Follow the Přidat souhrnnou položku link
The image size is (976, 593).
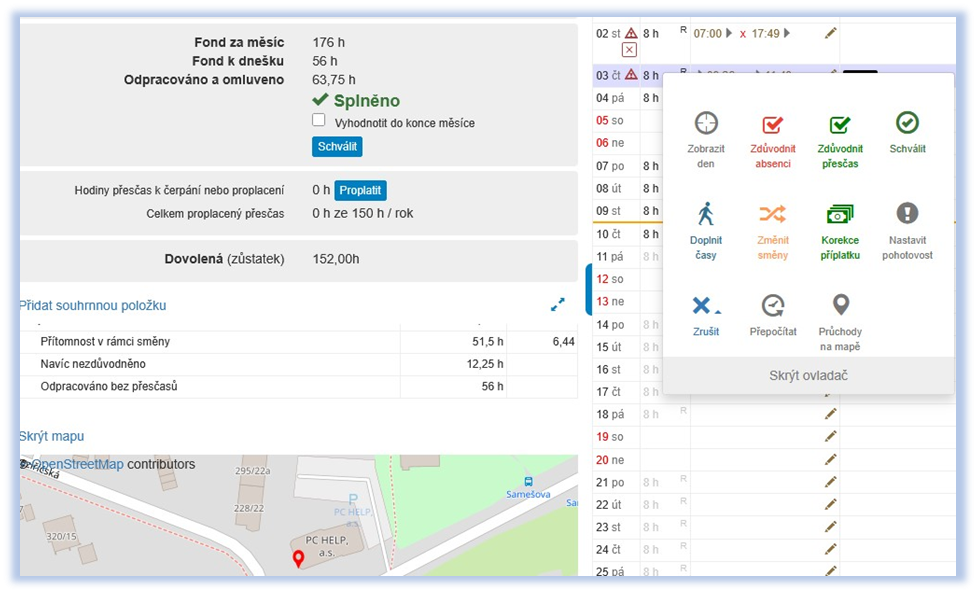93,306
